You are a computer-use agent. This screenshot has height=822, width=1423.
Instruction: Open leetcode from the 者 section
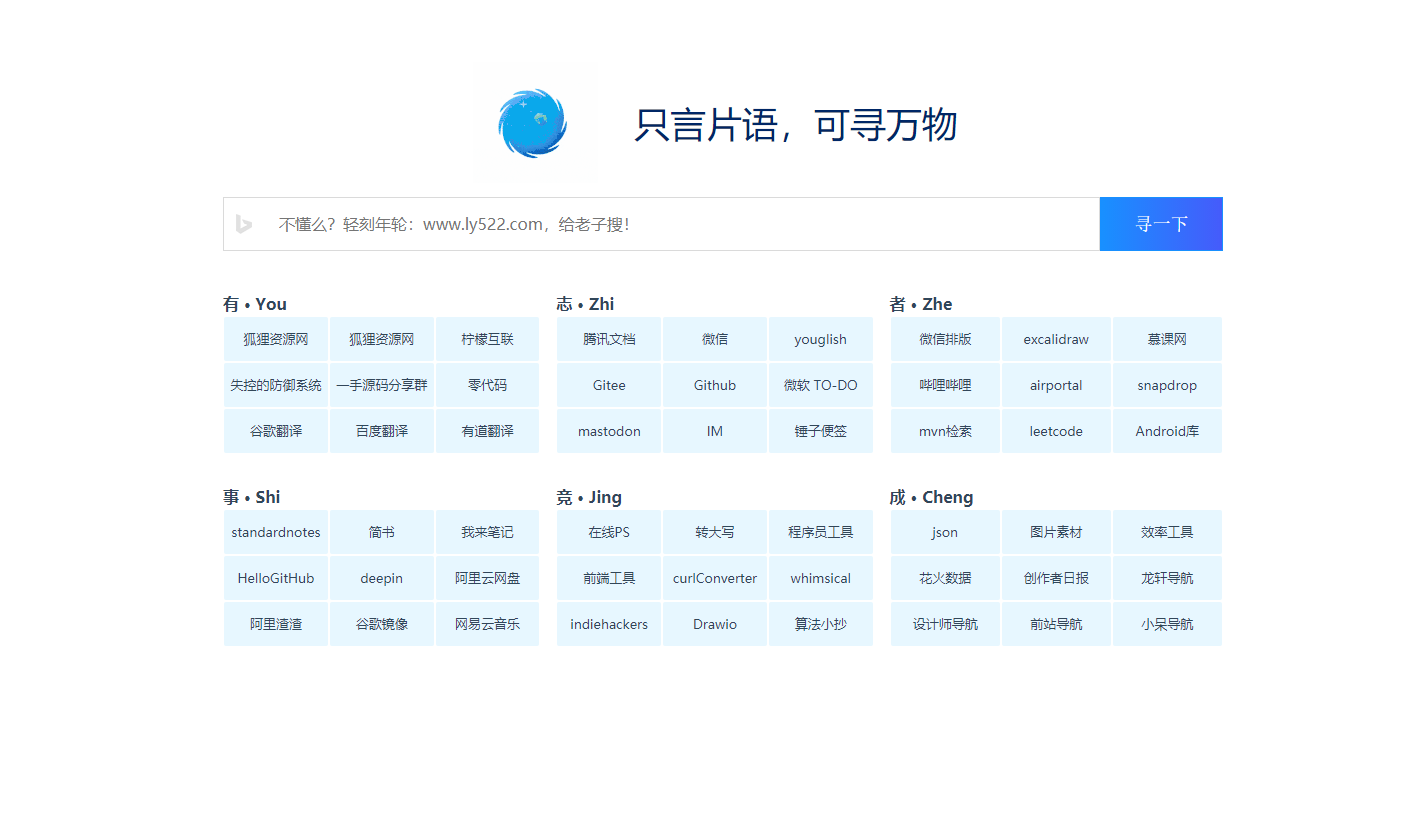[x=1055, y=431]
